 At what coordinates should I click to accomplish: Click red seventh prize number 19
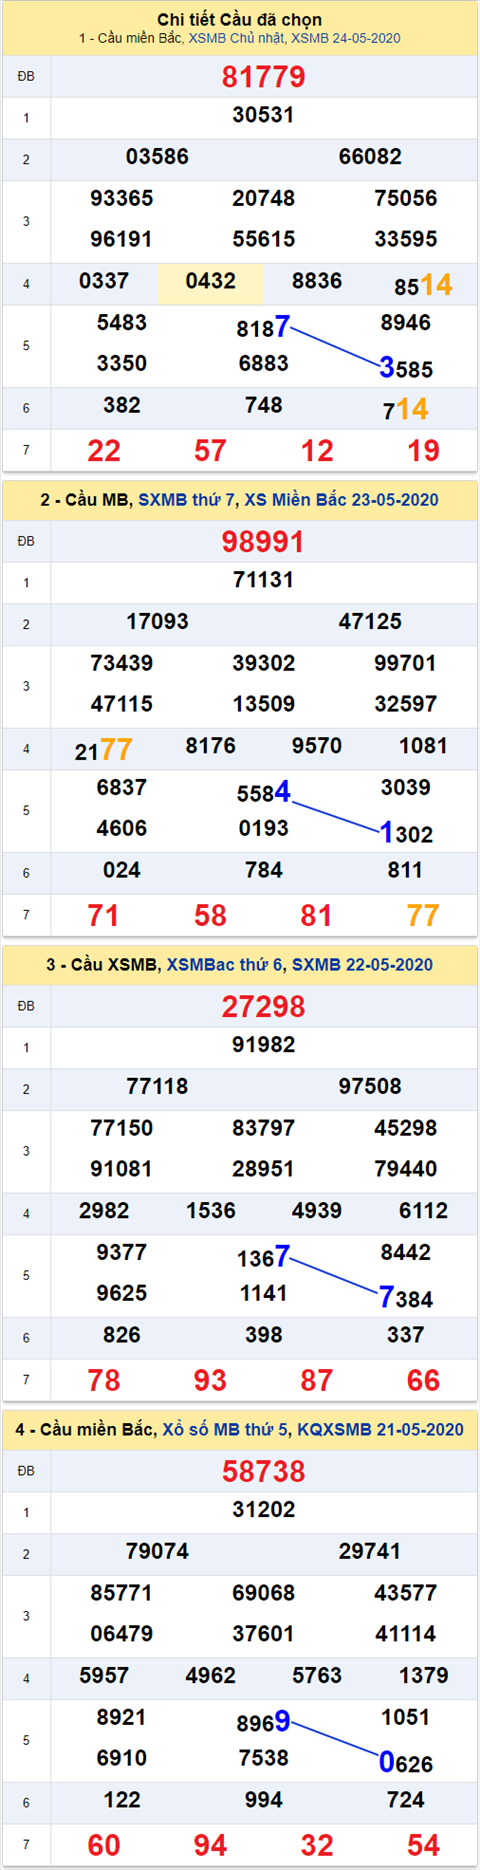424,451
